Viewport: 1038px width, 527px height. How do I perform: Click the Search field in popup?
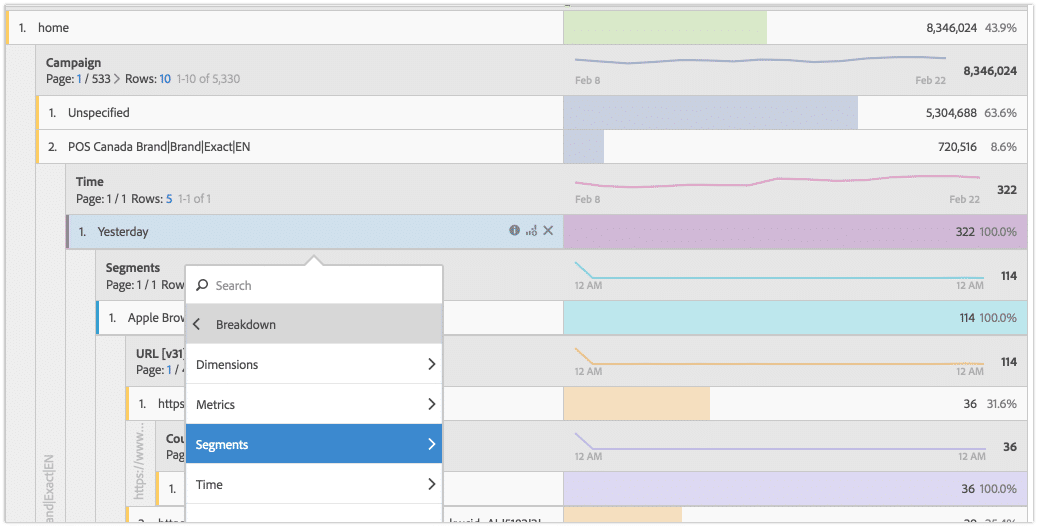[320, 286]
